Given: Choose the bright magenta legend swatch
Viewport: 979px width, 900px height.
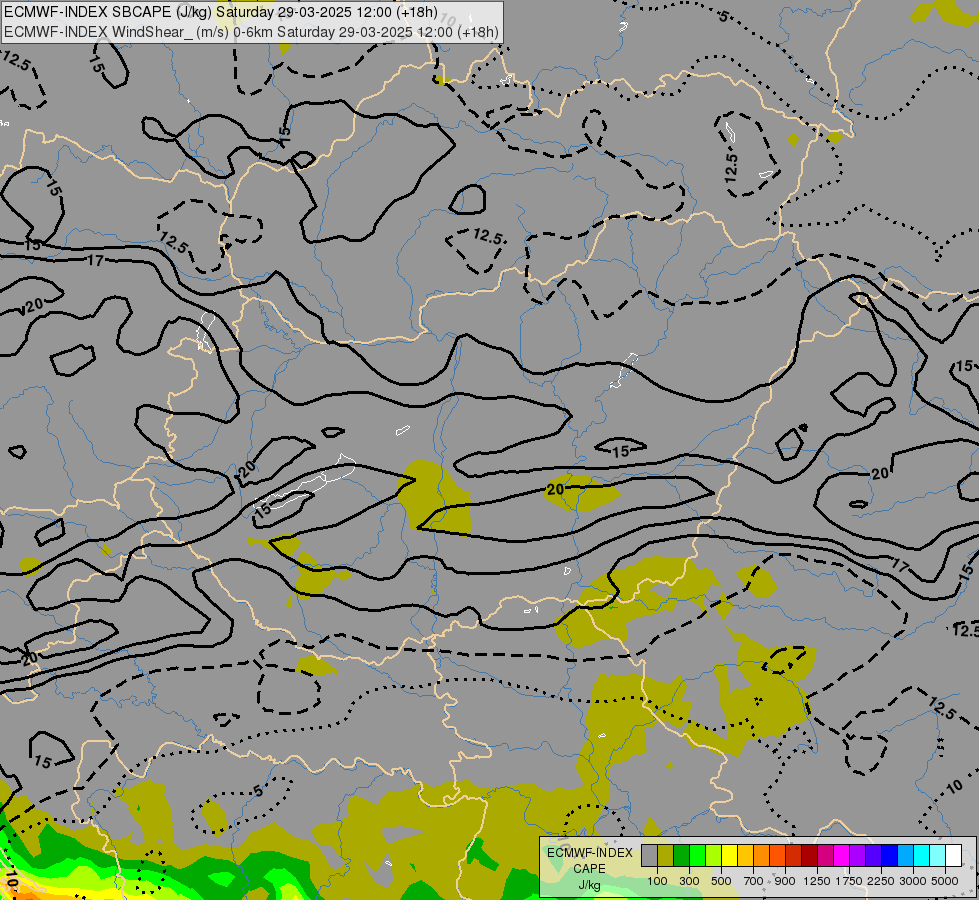Looking at the screenshot, I should point(842,856).
